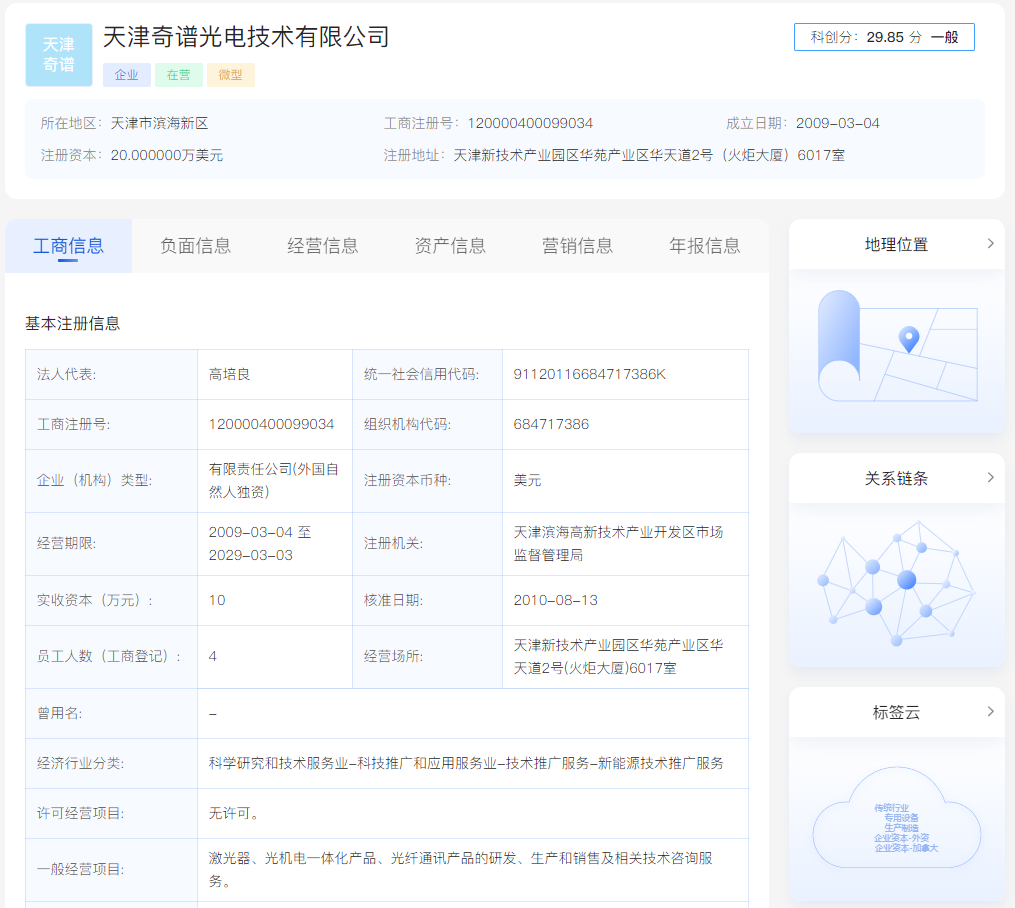The height and width of the screenshot is (908, 1015).
Task: Click the header 注册地址 value text
Action: (x=649, y=155)
